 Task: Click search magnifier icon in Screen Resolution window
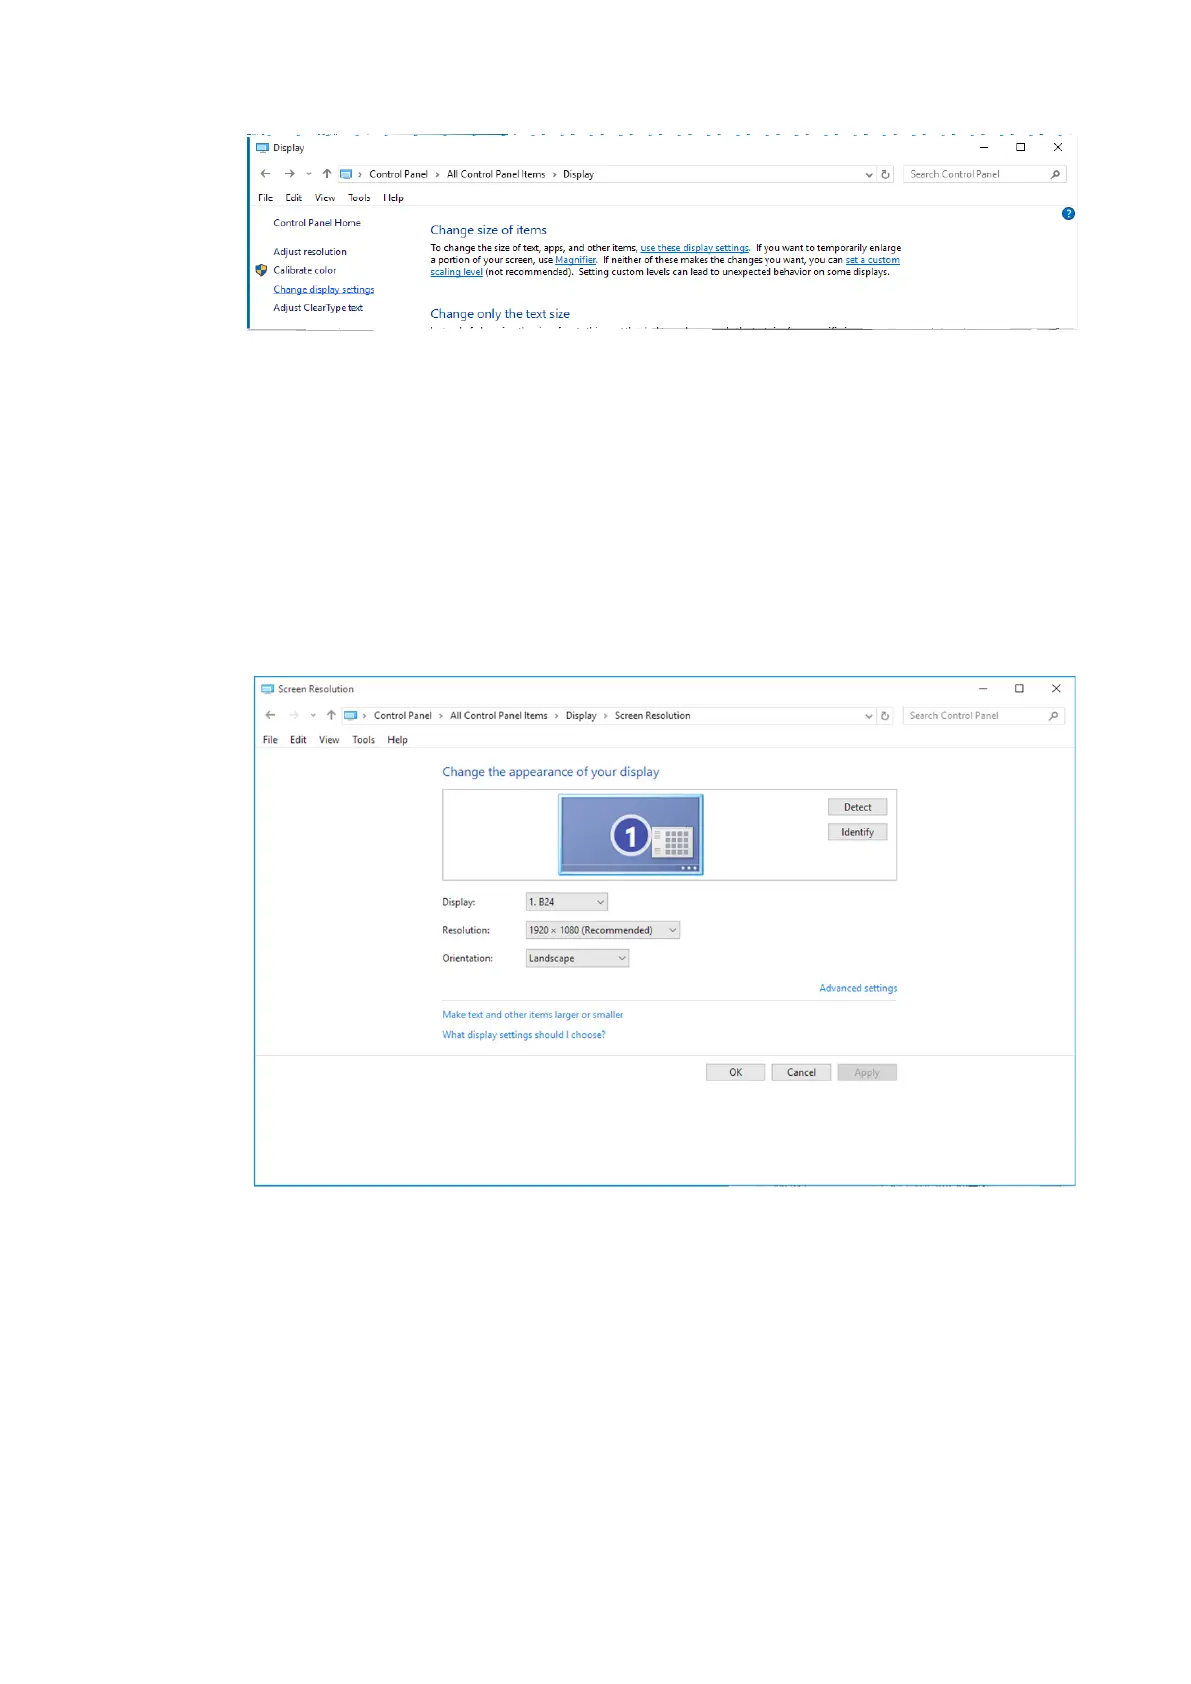pos(1053,716)
